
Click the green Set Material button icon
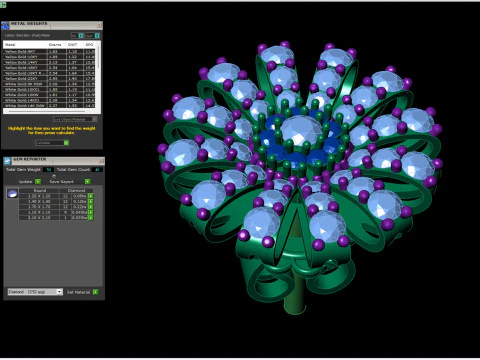click(95, 292)
